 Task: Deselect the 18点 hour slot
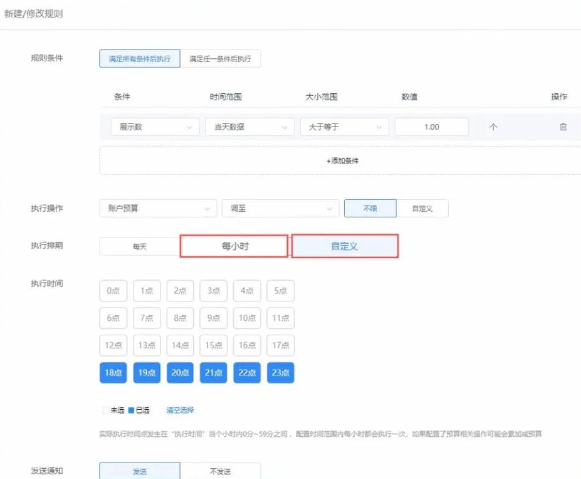(113, 373)
